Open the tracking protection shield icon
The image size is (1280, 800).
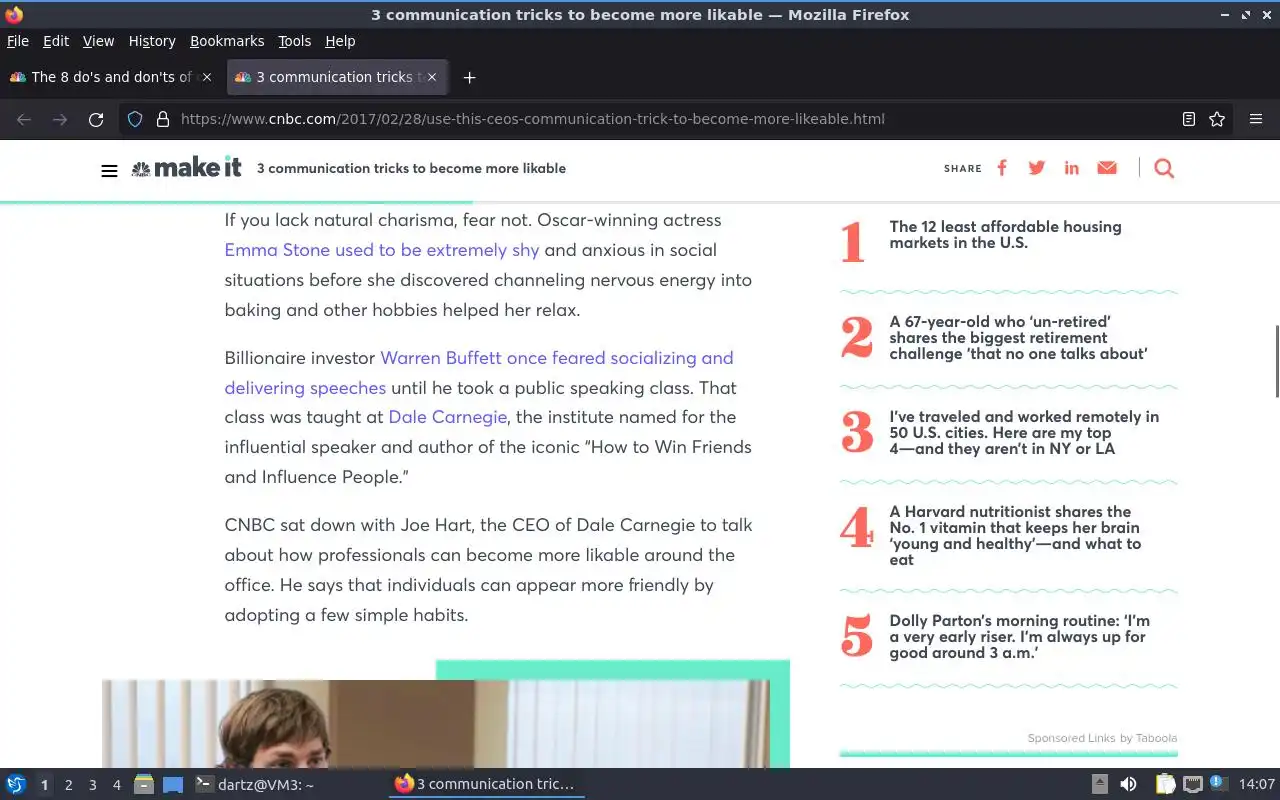click(136, 119)
